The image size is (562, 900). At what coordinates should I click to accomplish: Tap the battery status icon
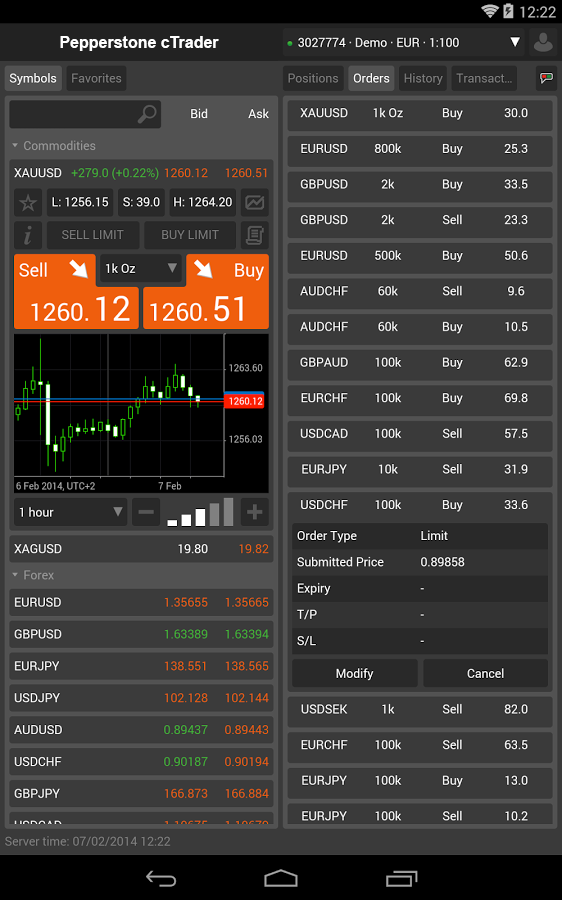point(508,11)
